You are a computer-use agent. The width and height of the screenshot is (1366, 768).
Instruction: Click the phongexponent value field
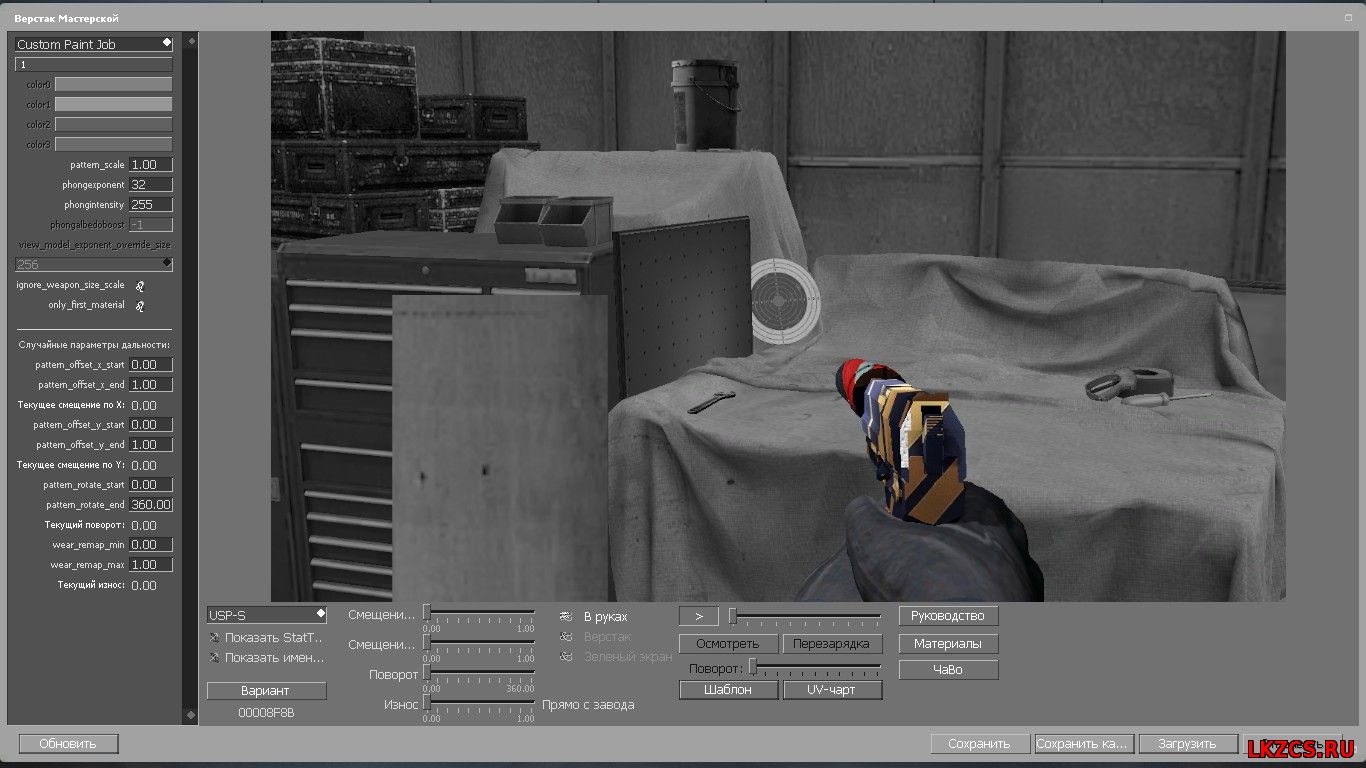tap(151, 184)
